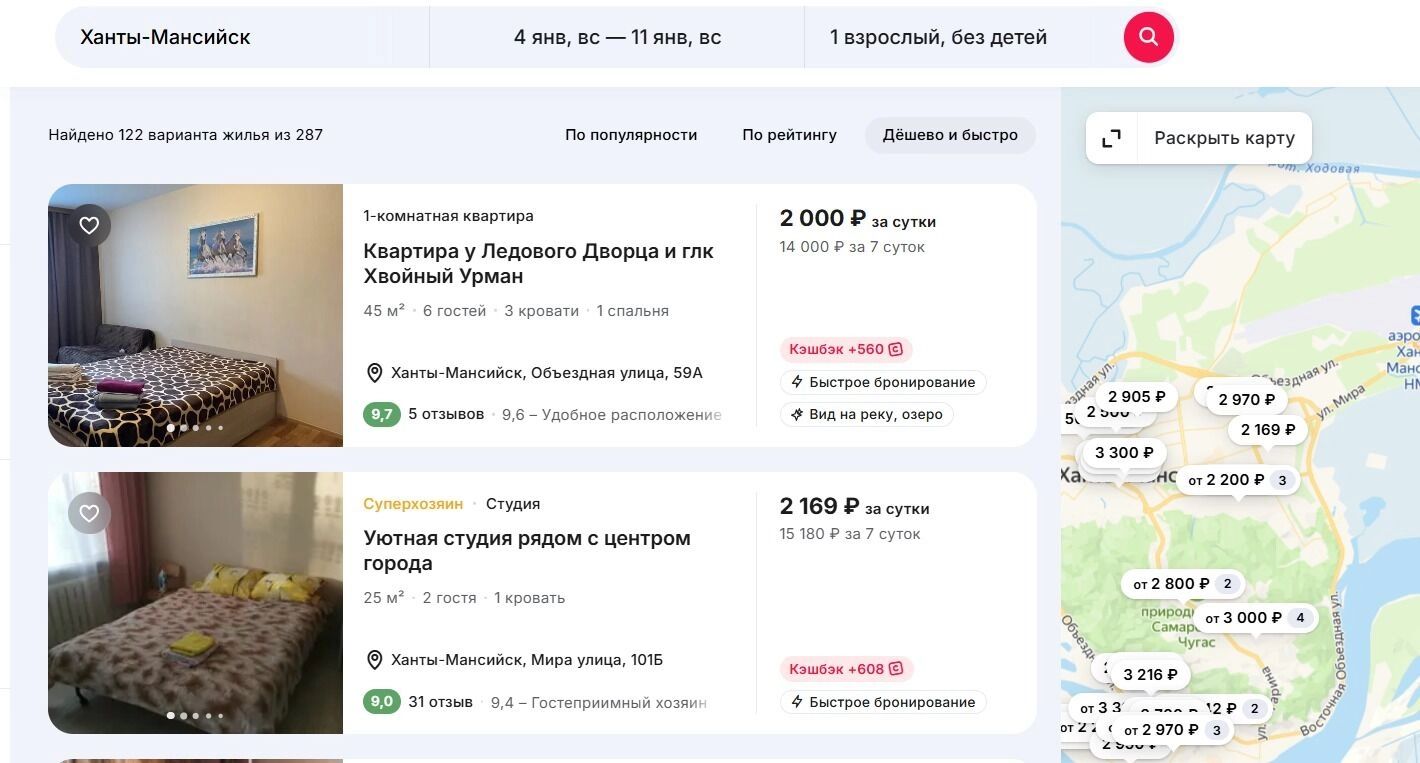Open guests selector 1 взрослый, без детей
Viewport: 1420px width, 763px height.
938,37
